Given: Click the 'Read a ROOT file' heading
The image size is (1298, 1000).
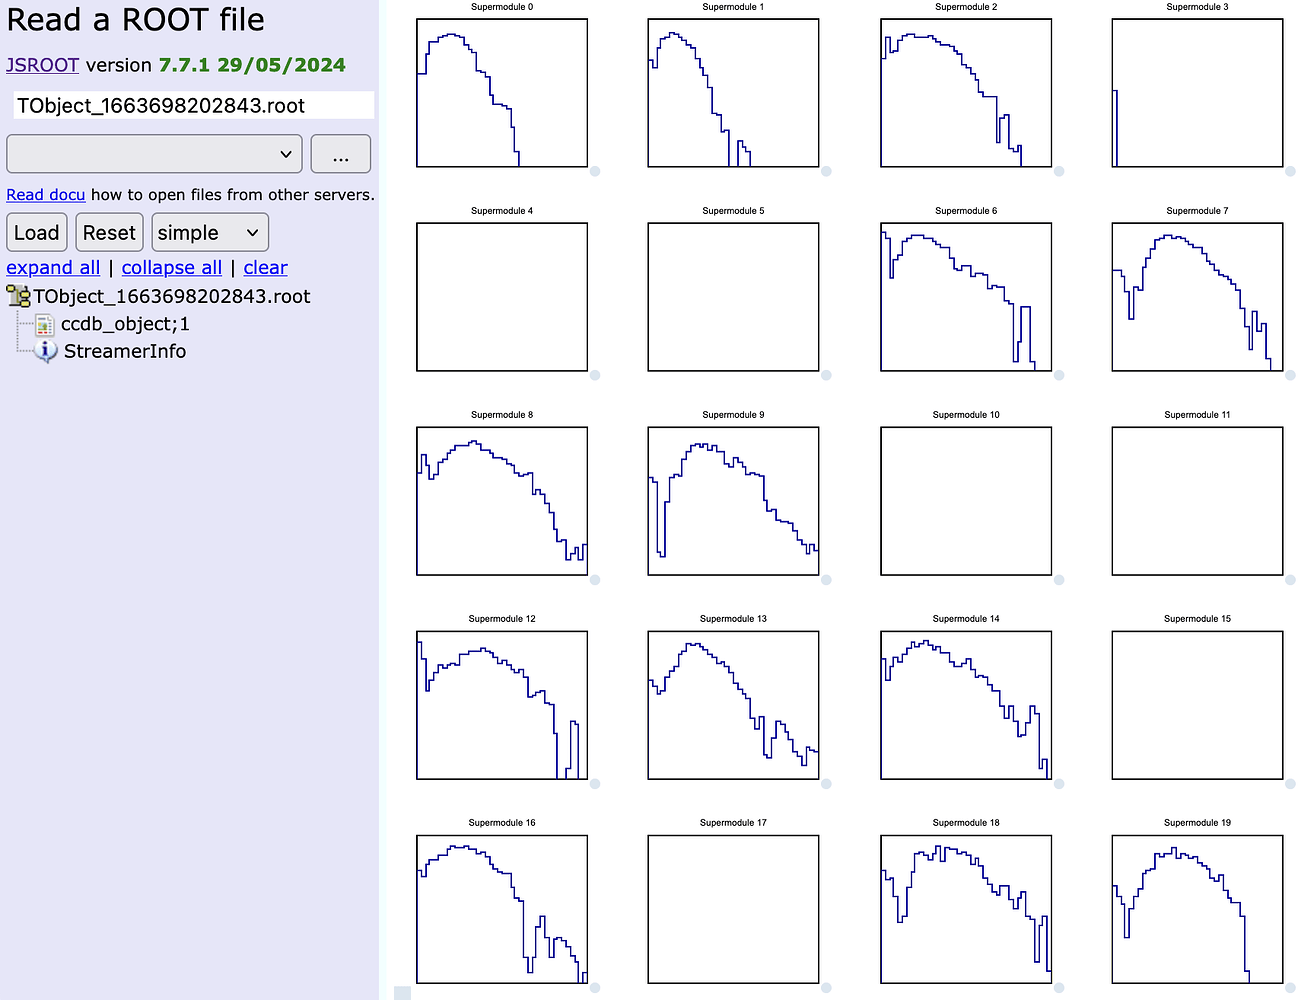Looking at the screenshot, I should coord(136,20).
